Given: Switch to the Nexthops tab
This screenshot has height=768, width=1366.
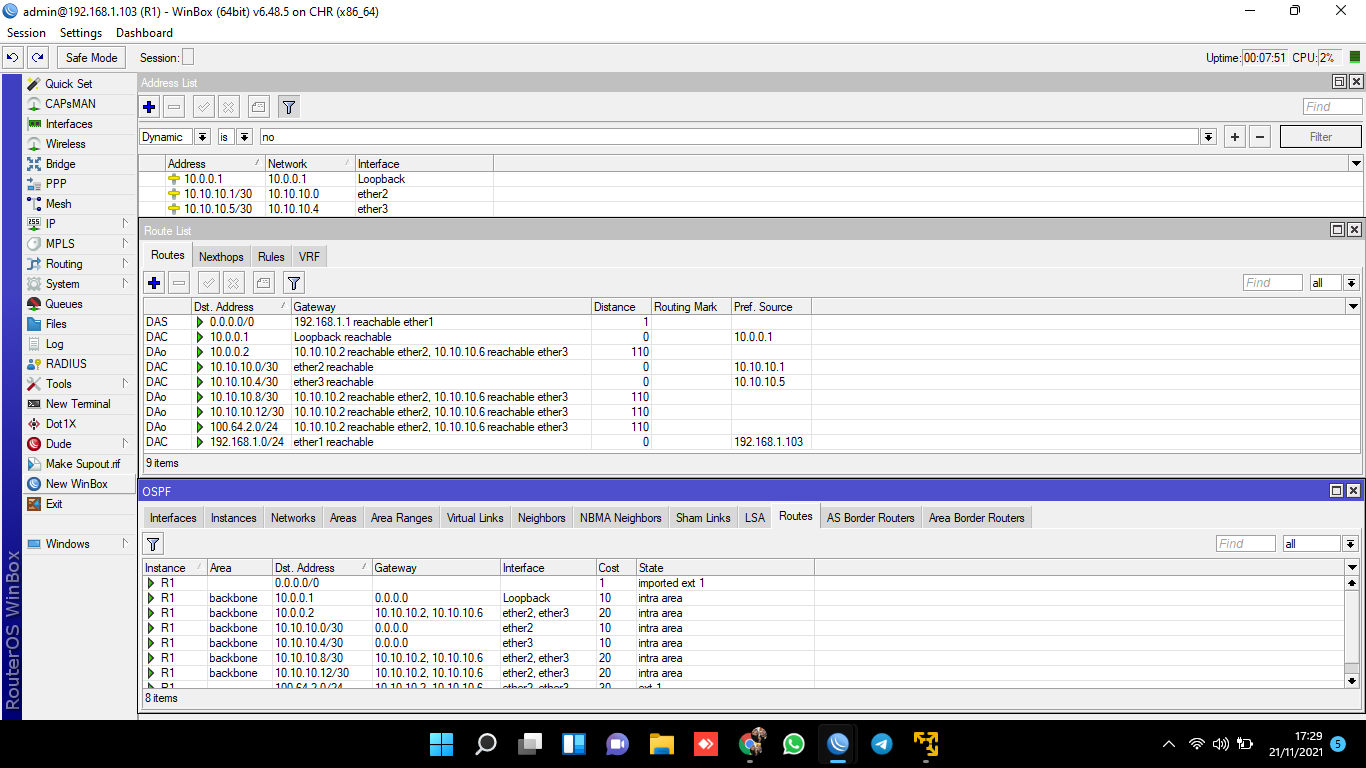Looking at the screenshot, I should coord(221,257).
